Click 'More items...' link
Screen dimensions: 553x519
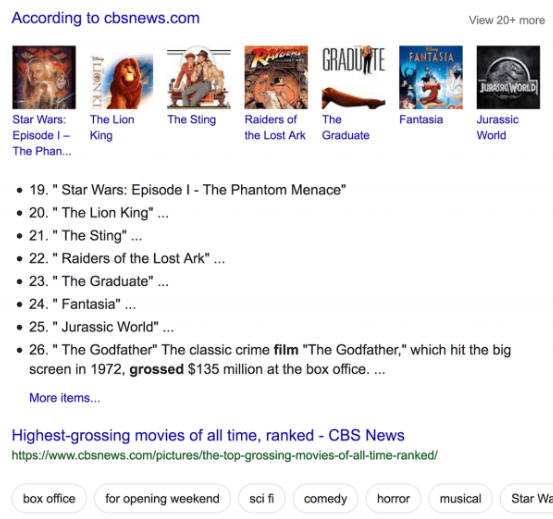[x=65, y=398]
